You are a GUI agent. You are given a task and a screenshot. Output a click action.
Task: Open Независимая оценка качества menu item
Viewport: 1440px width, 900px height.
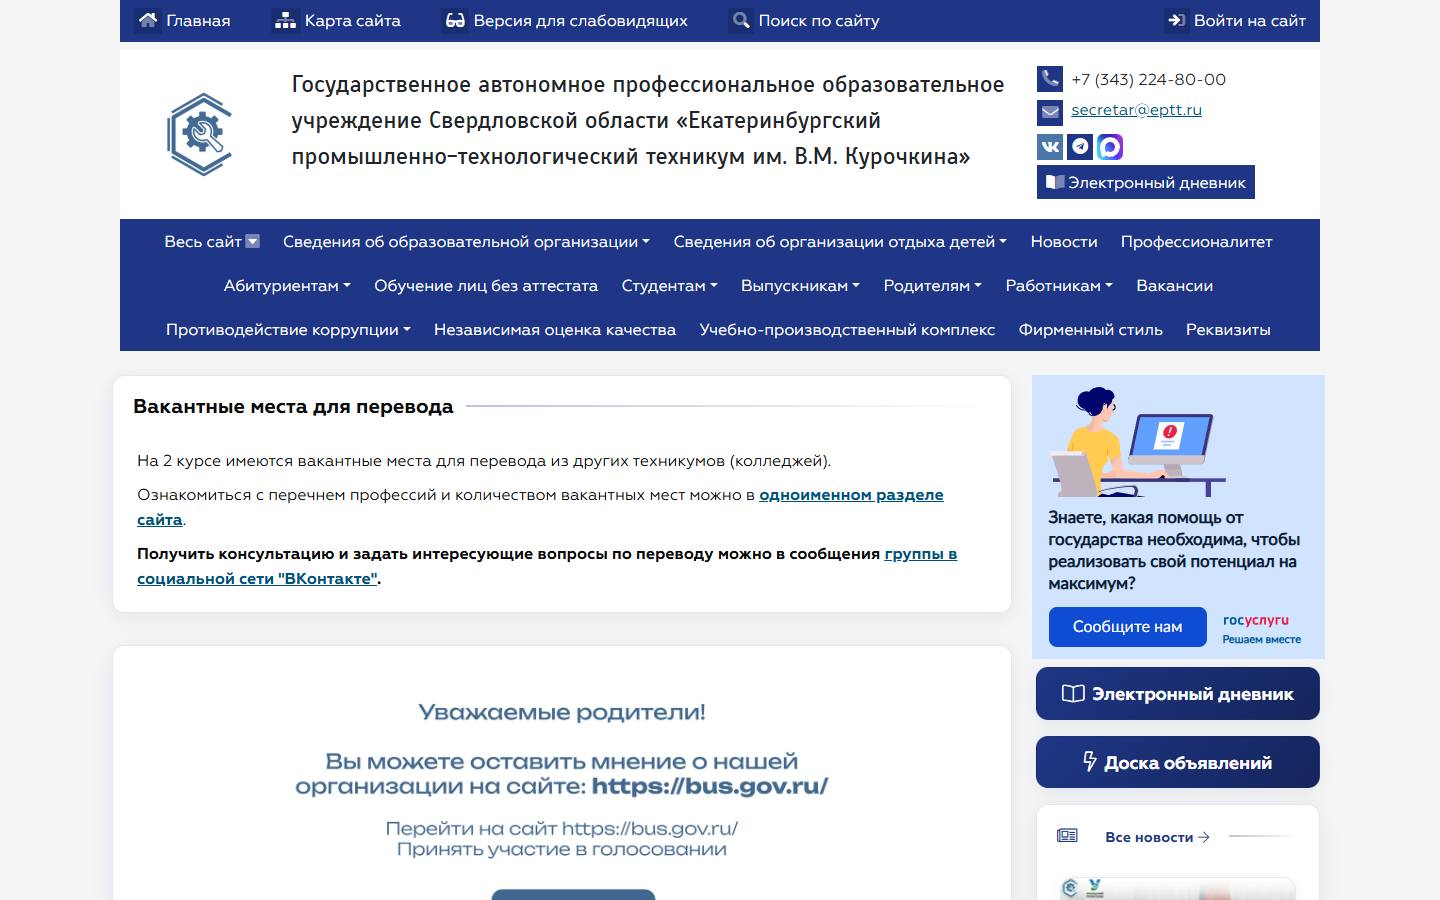555,330
